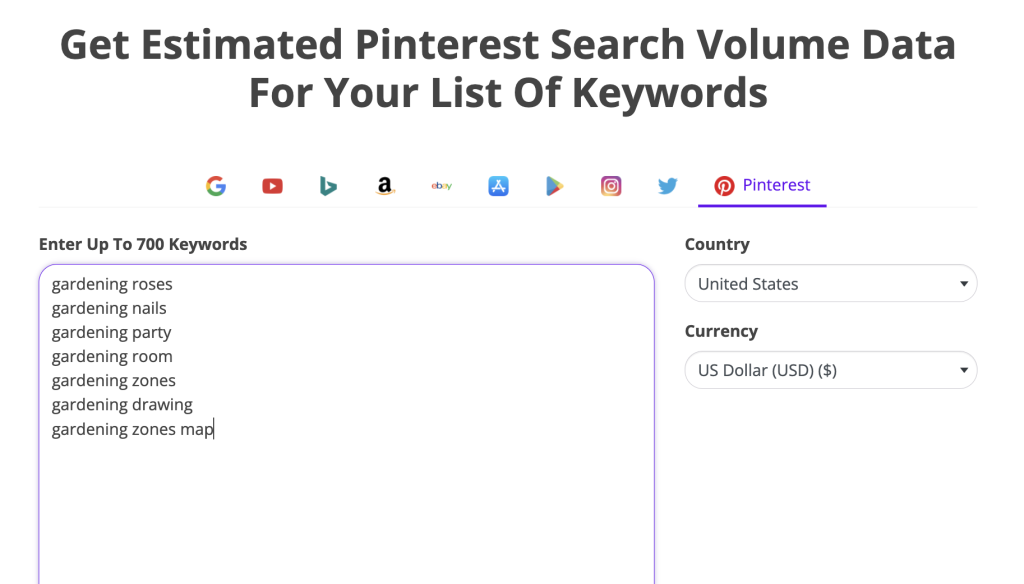Choose the Bing platform icon
The image size is (1024, 584).
coord(328,186)
